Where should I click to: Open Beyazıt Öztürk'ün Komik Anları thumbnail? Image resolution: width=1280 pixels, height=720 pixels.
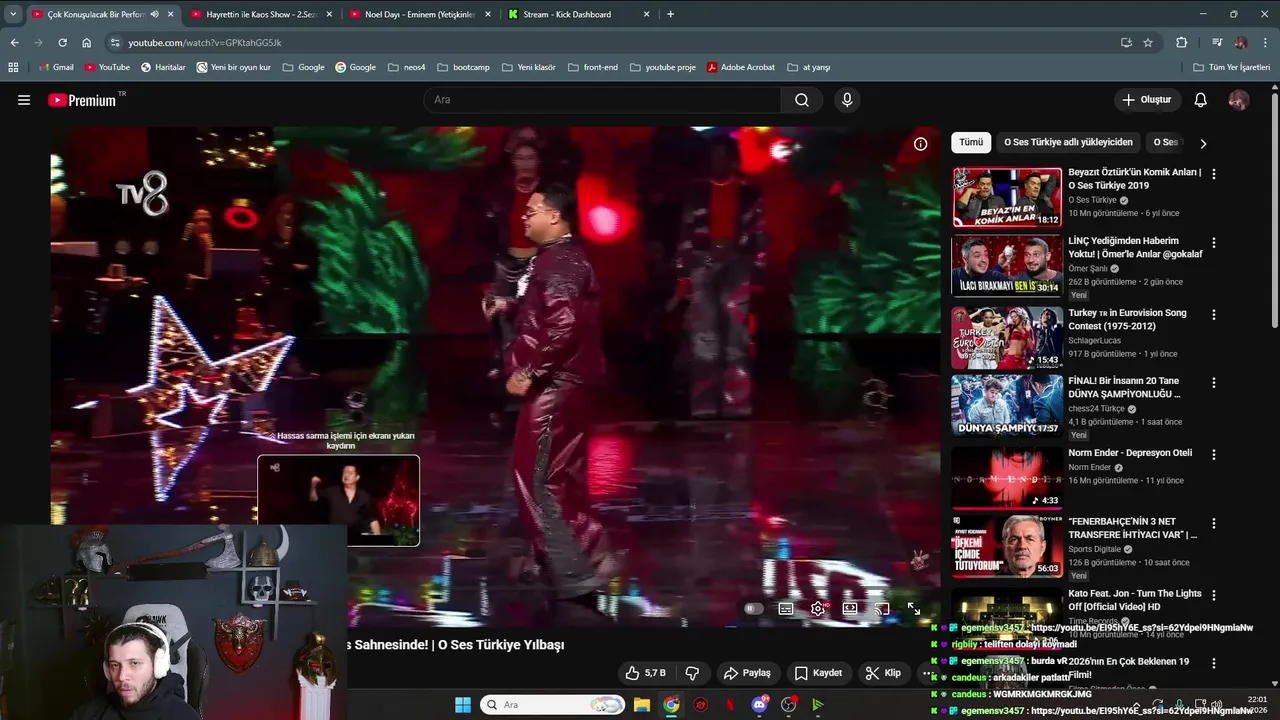[x=1007, y=197]
